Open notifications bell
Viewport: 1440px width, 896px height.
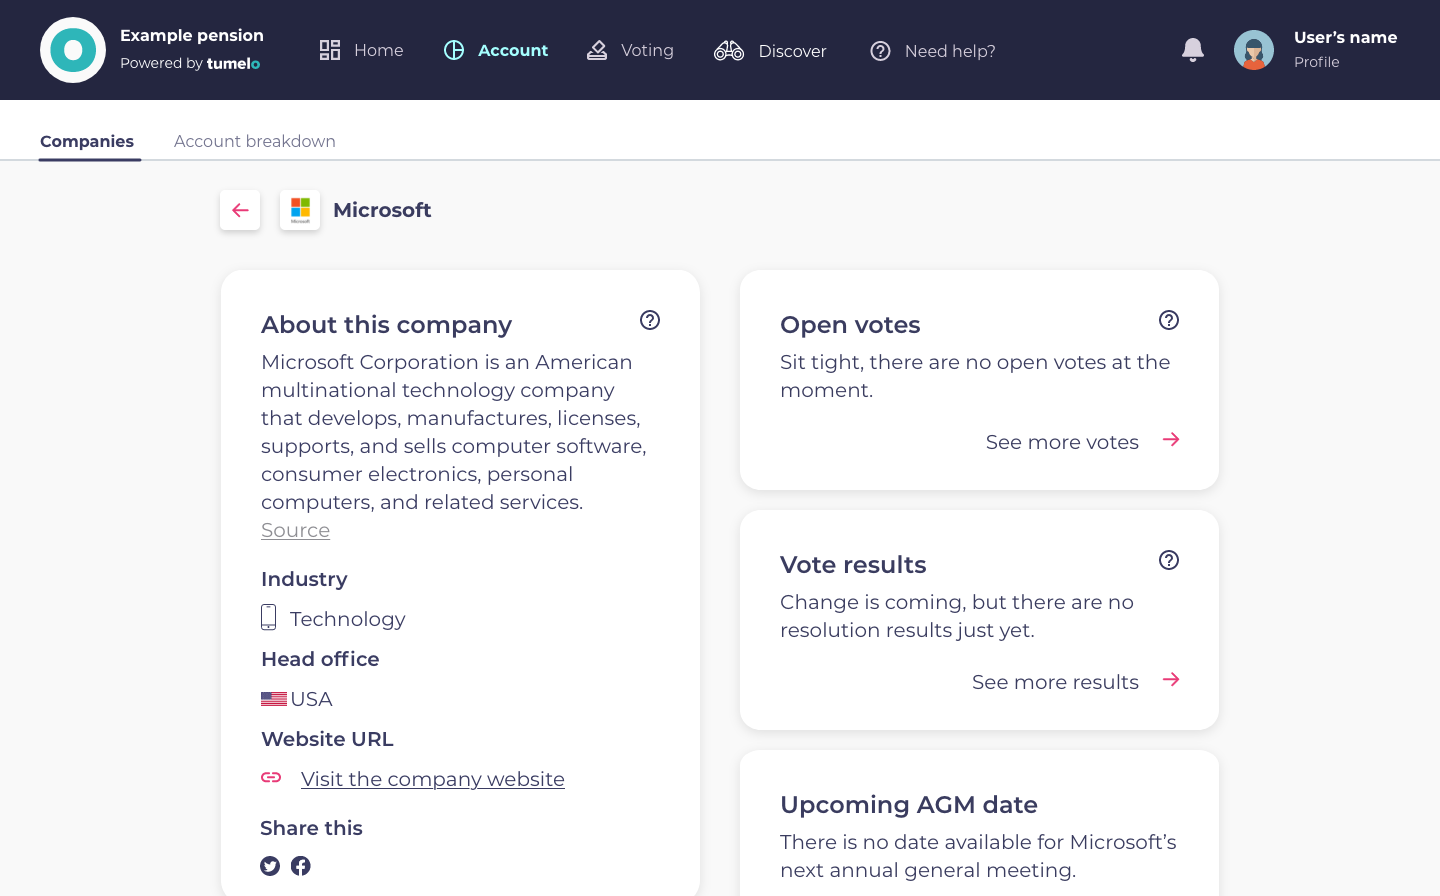[x=1193, y=50]
